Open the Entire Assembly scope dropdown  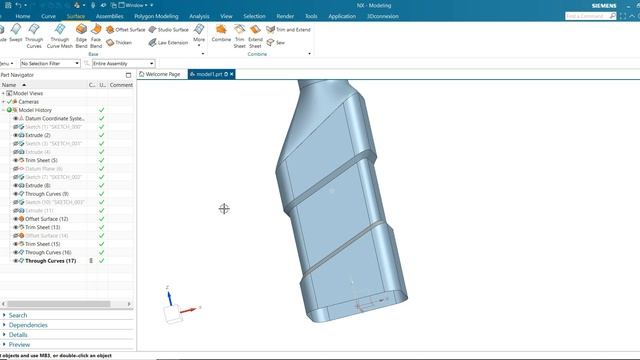[123, 64]
